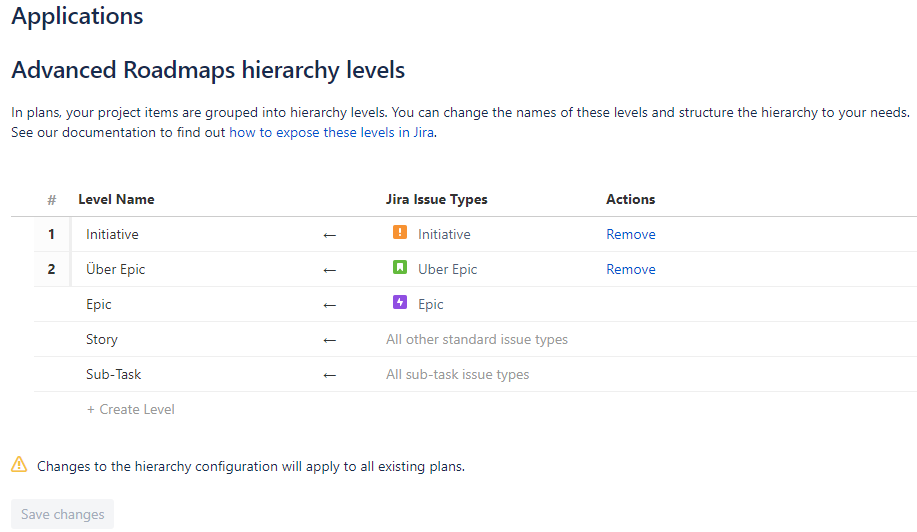Click the arrow in the Story row
This screenshot has height=532, width=917.
click(330, 340)
